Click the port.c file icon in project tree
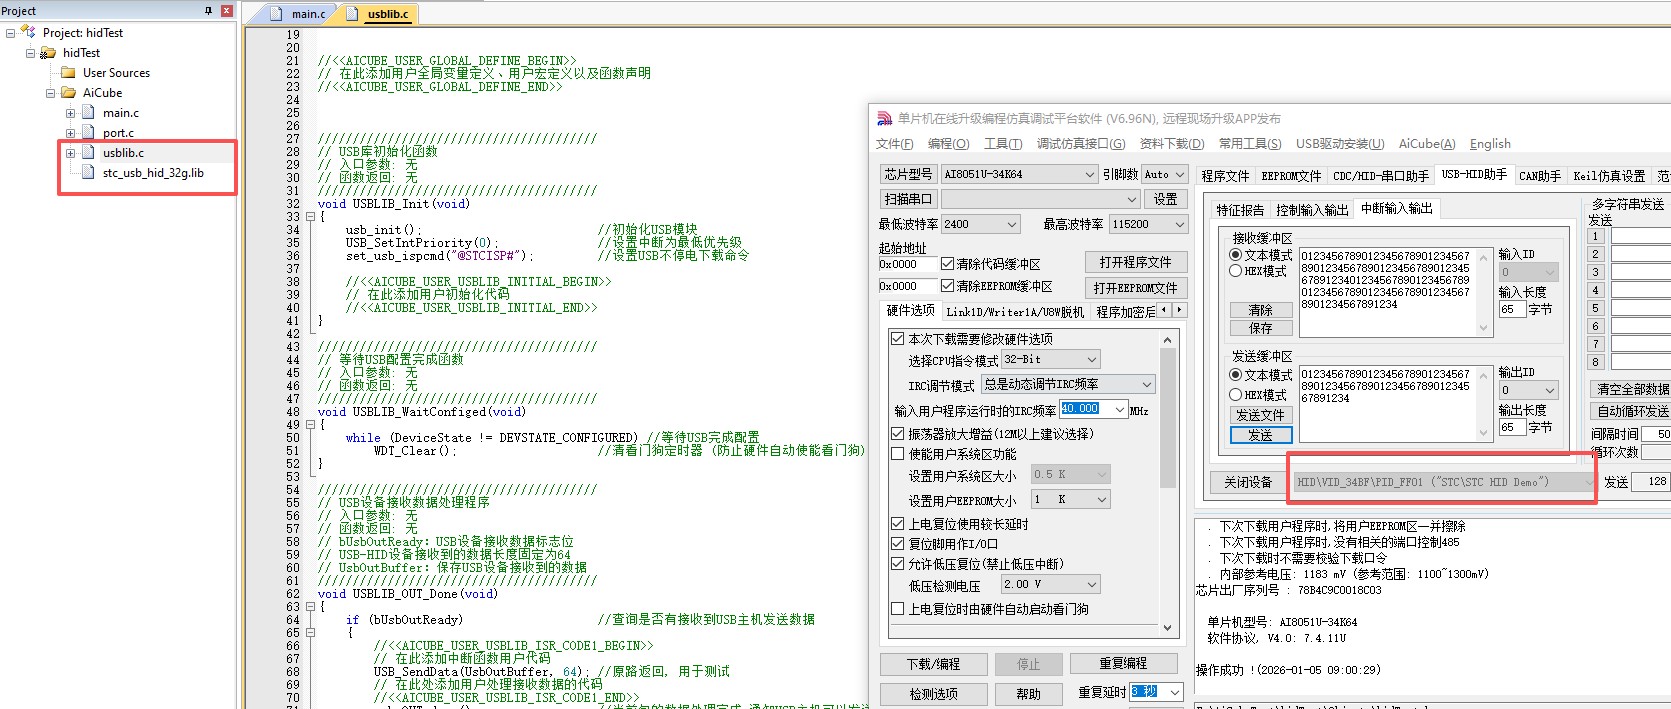 (88, 133)
